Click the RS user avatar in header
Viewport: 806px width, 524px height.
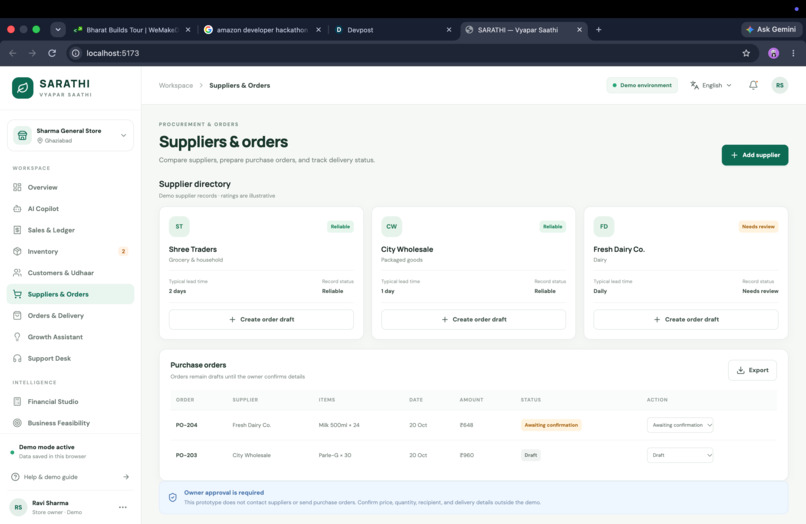(780, 85)
